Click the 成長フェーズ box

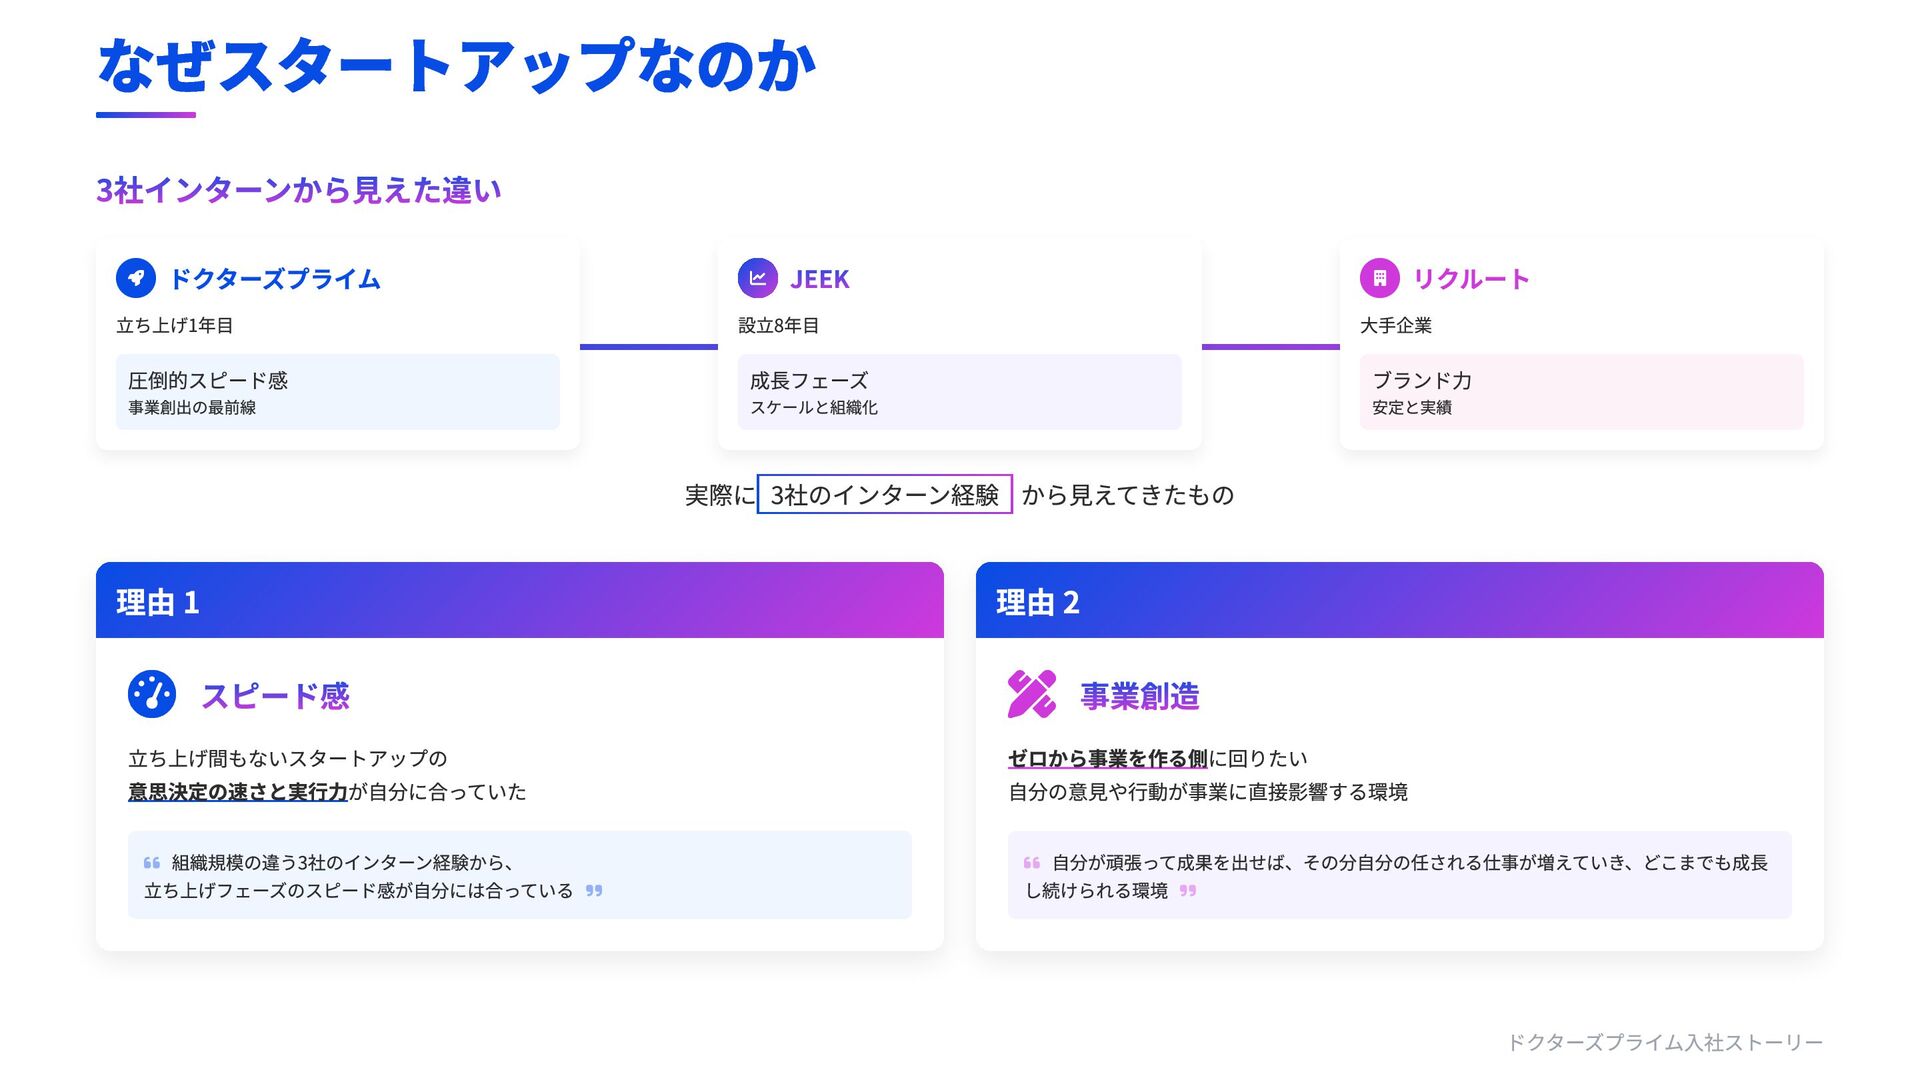click(959, 392)
